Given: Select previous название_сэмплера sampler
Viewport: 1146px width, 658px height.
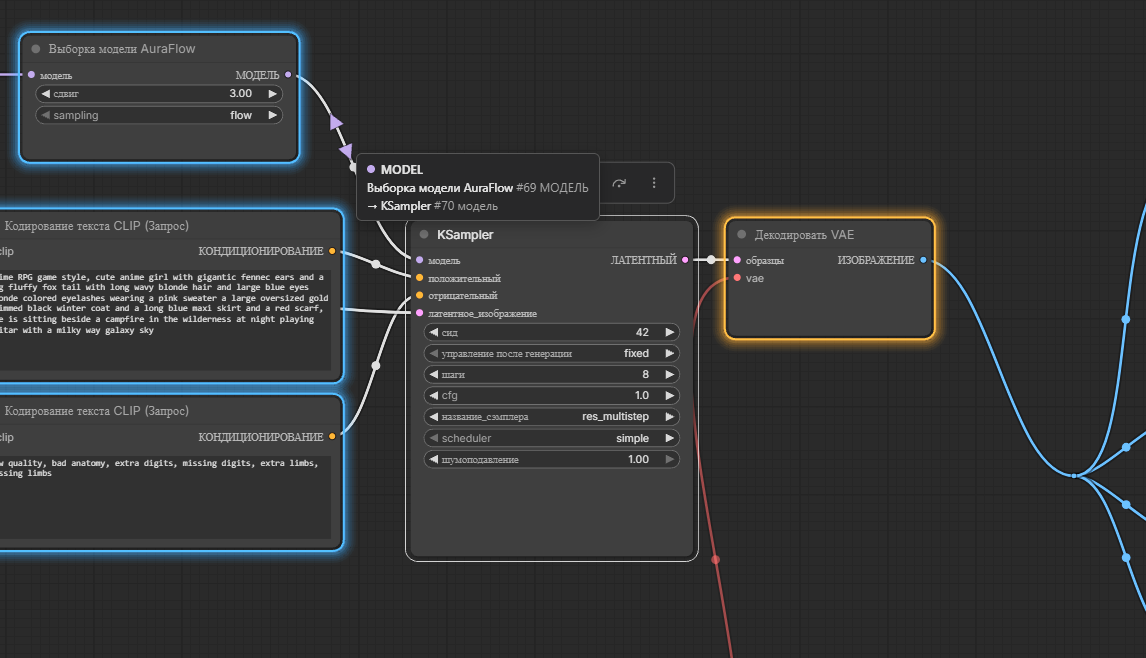Looking at the screenshot, I should coord(433,417).
